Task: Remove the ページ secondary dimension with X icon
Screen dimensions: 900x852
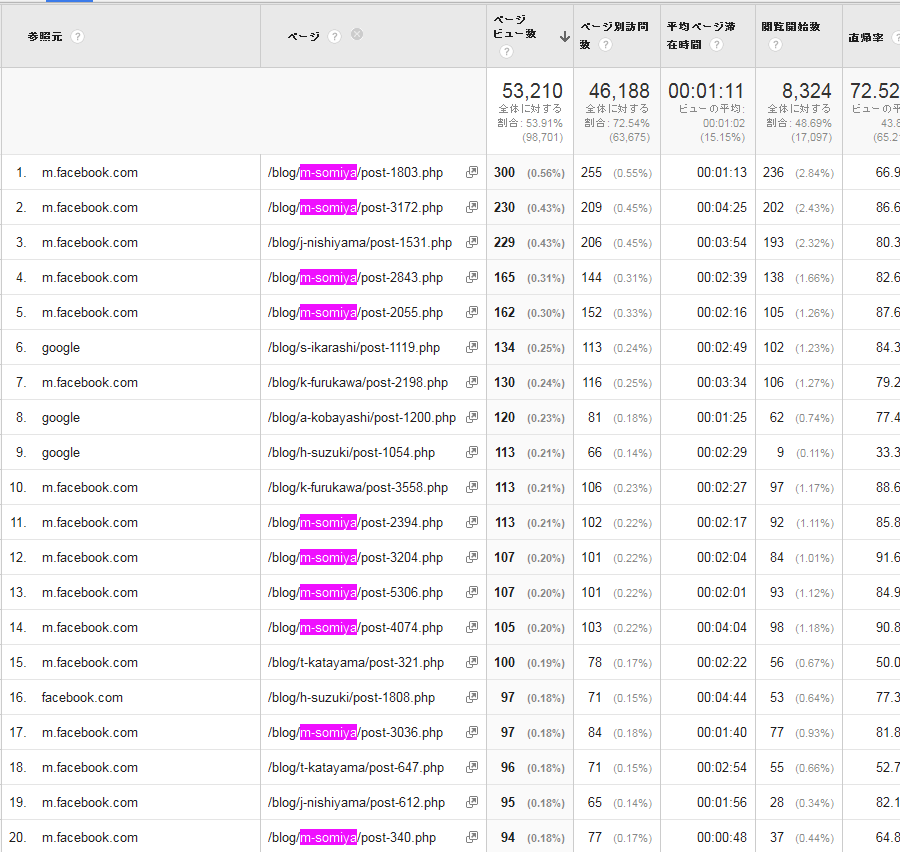Action: tap(357, 35)
